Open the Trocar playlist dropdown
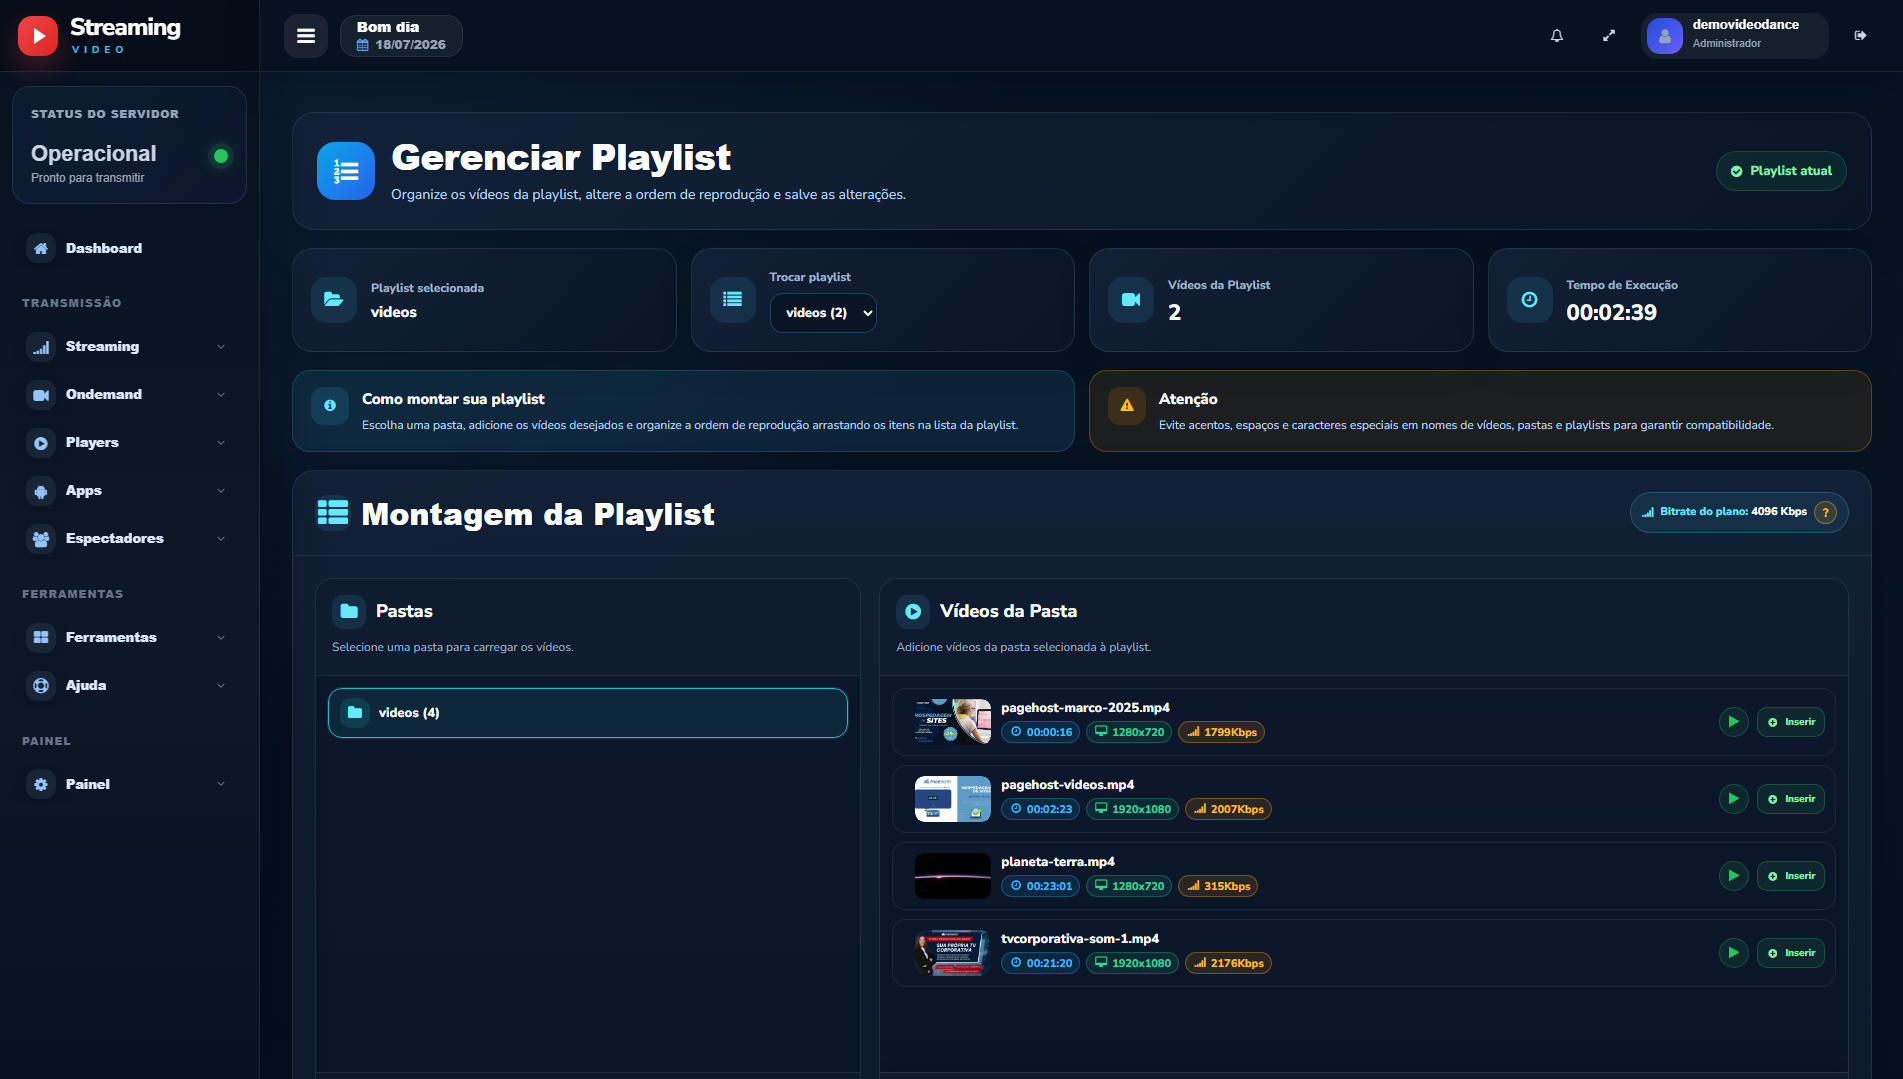Viewport: 1903px width, 1079px height. 823,313
